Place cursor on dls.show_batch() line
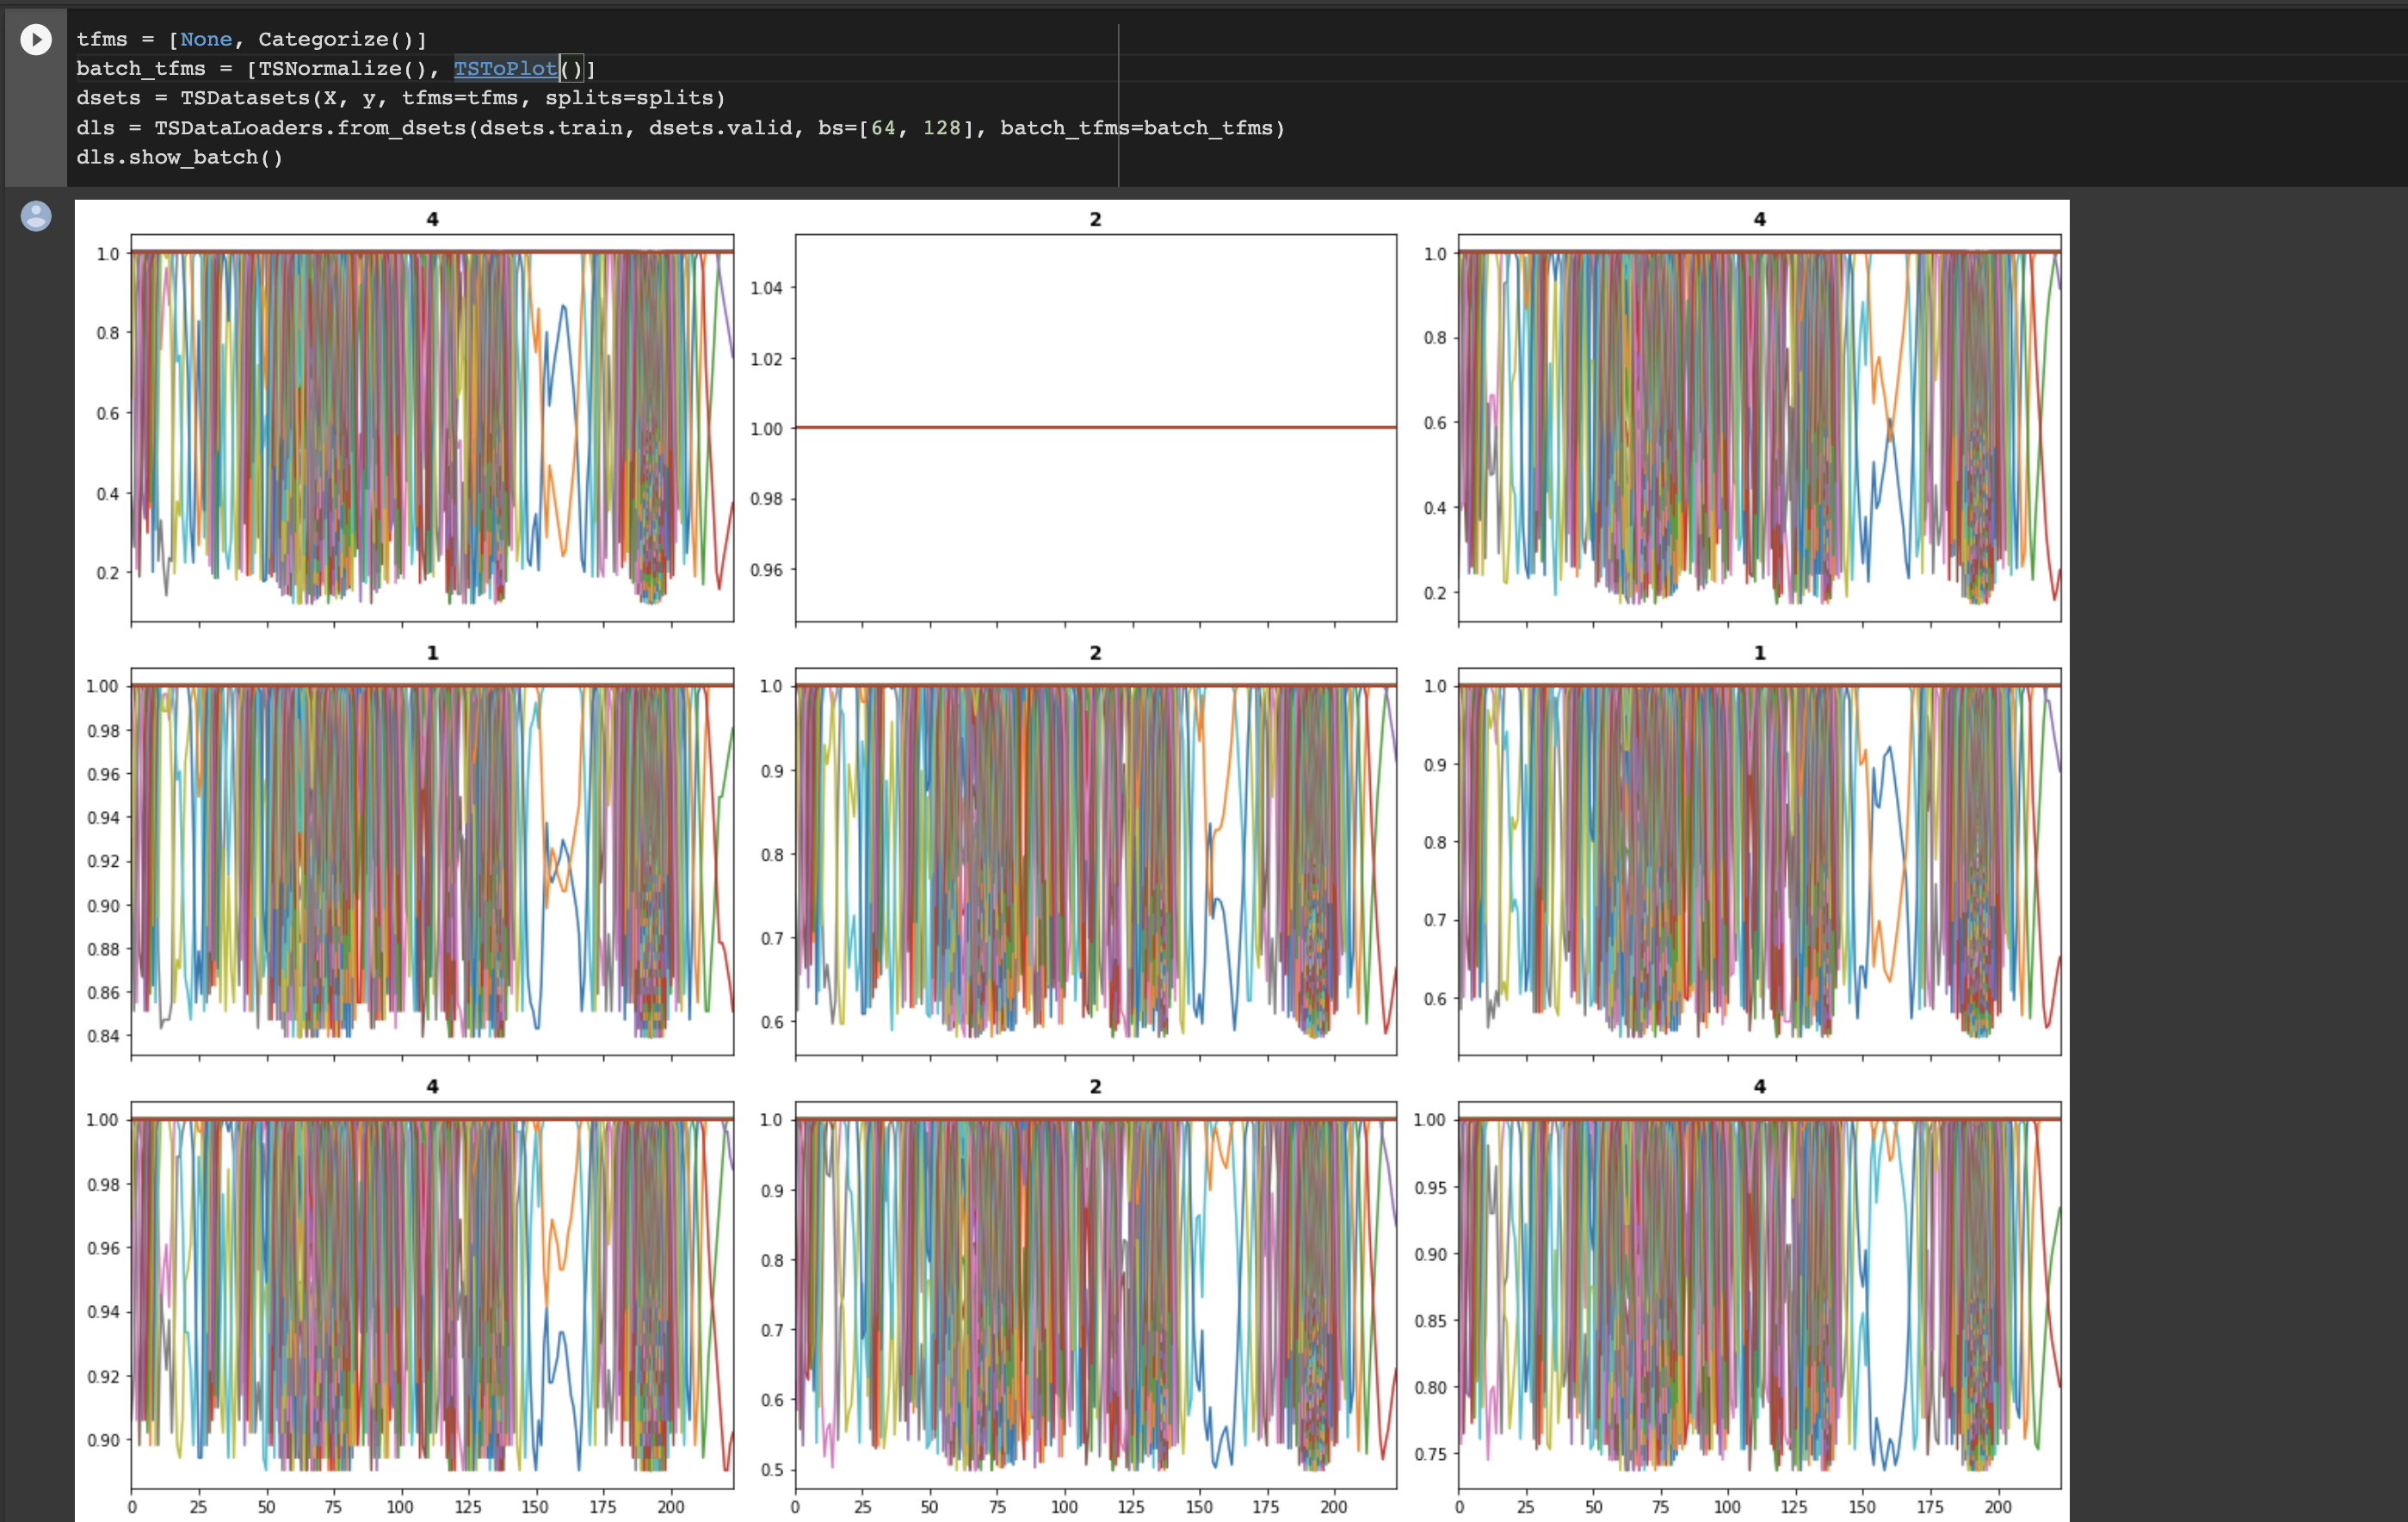This screenshot has width=2408, height=1522. [x=180, y=157]
